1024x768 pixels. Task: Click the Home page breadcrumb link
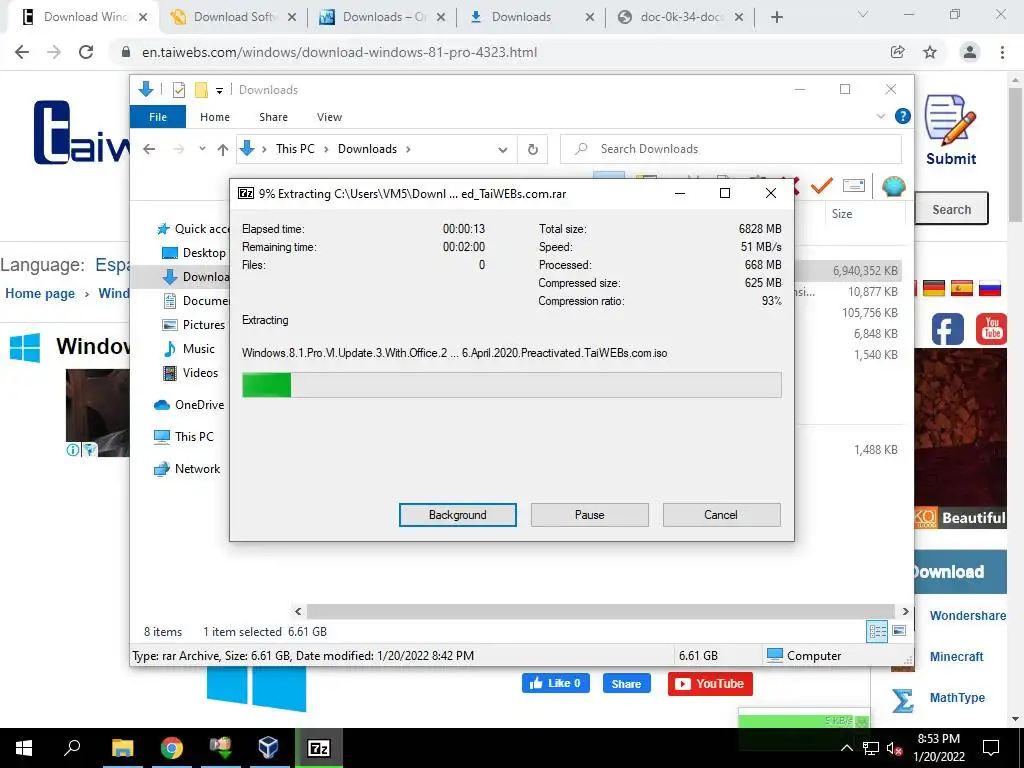point(40,294)
